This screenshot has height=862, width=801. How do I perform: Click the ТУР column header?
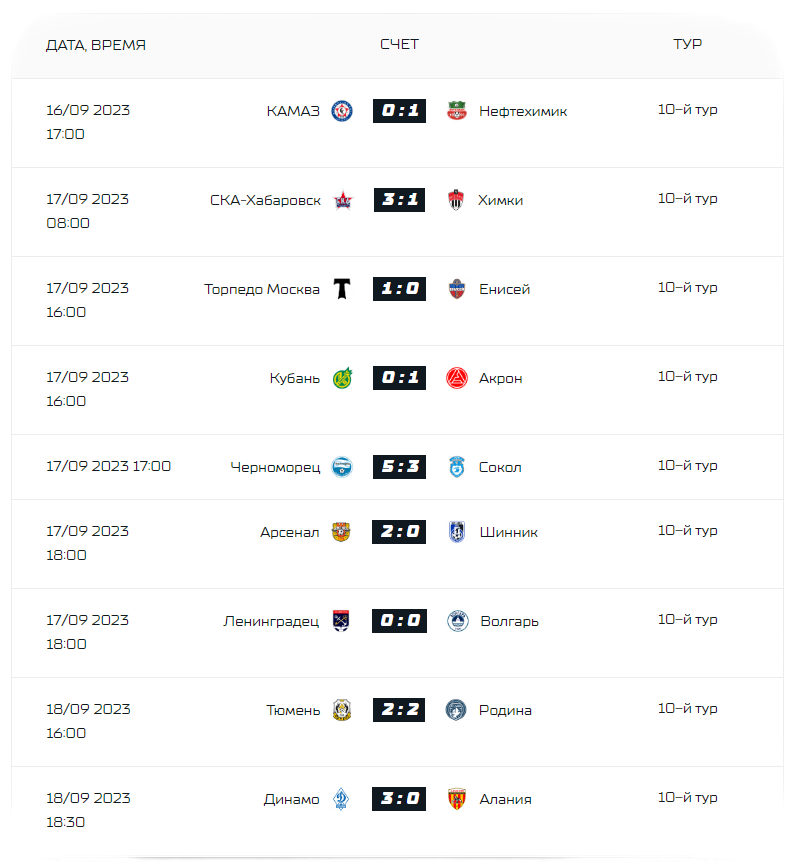(x=688, y=44)
